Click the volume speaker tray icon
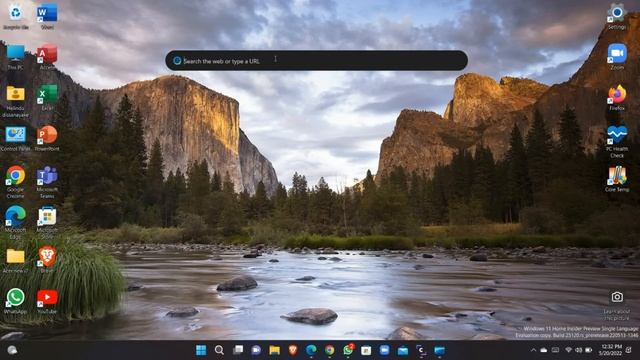The height and width of the screenshot is (360, 640). click(578, 350)
